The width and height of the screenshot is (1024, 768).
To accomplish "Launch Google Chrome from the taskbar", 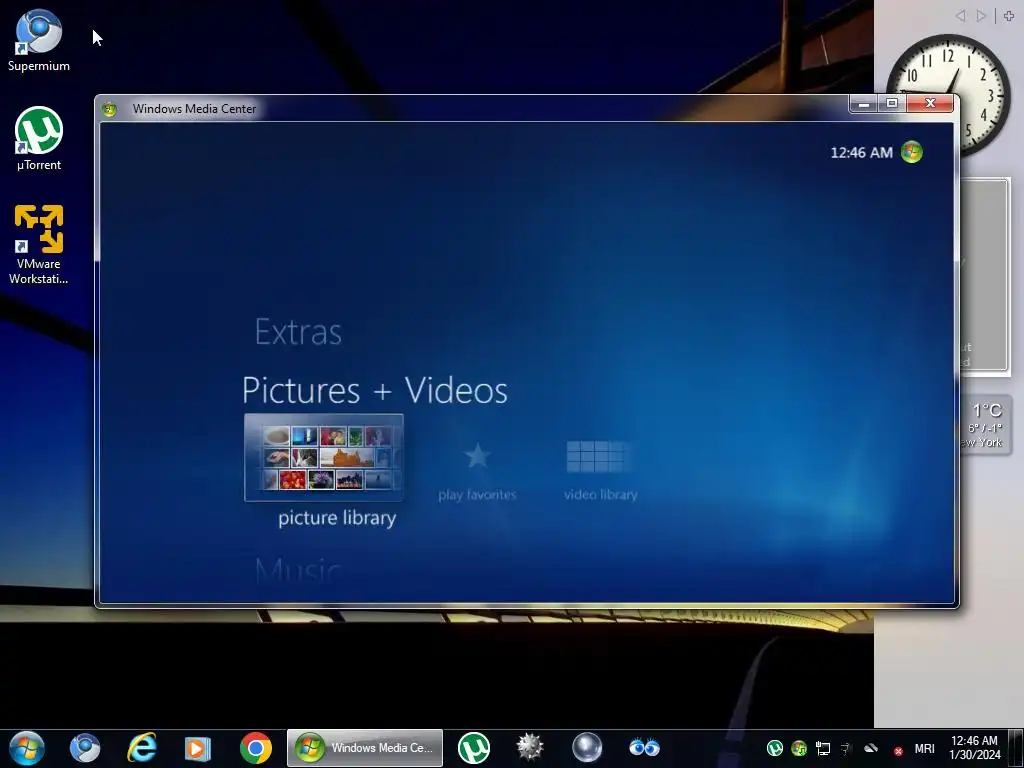I will click(x=255, y=748).
